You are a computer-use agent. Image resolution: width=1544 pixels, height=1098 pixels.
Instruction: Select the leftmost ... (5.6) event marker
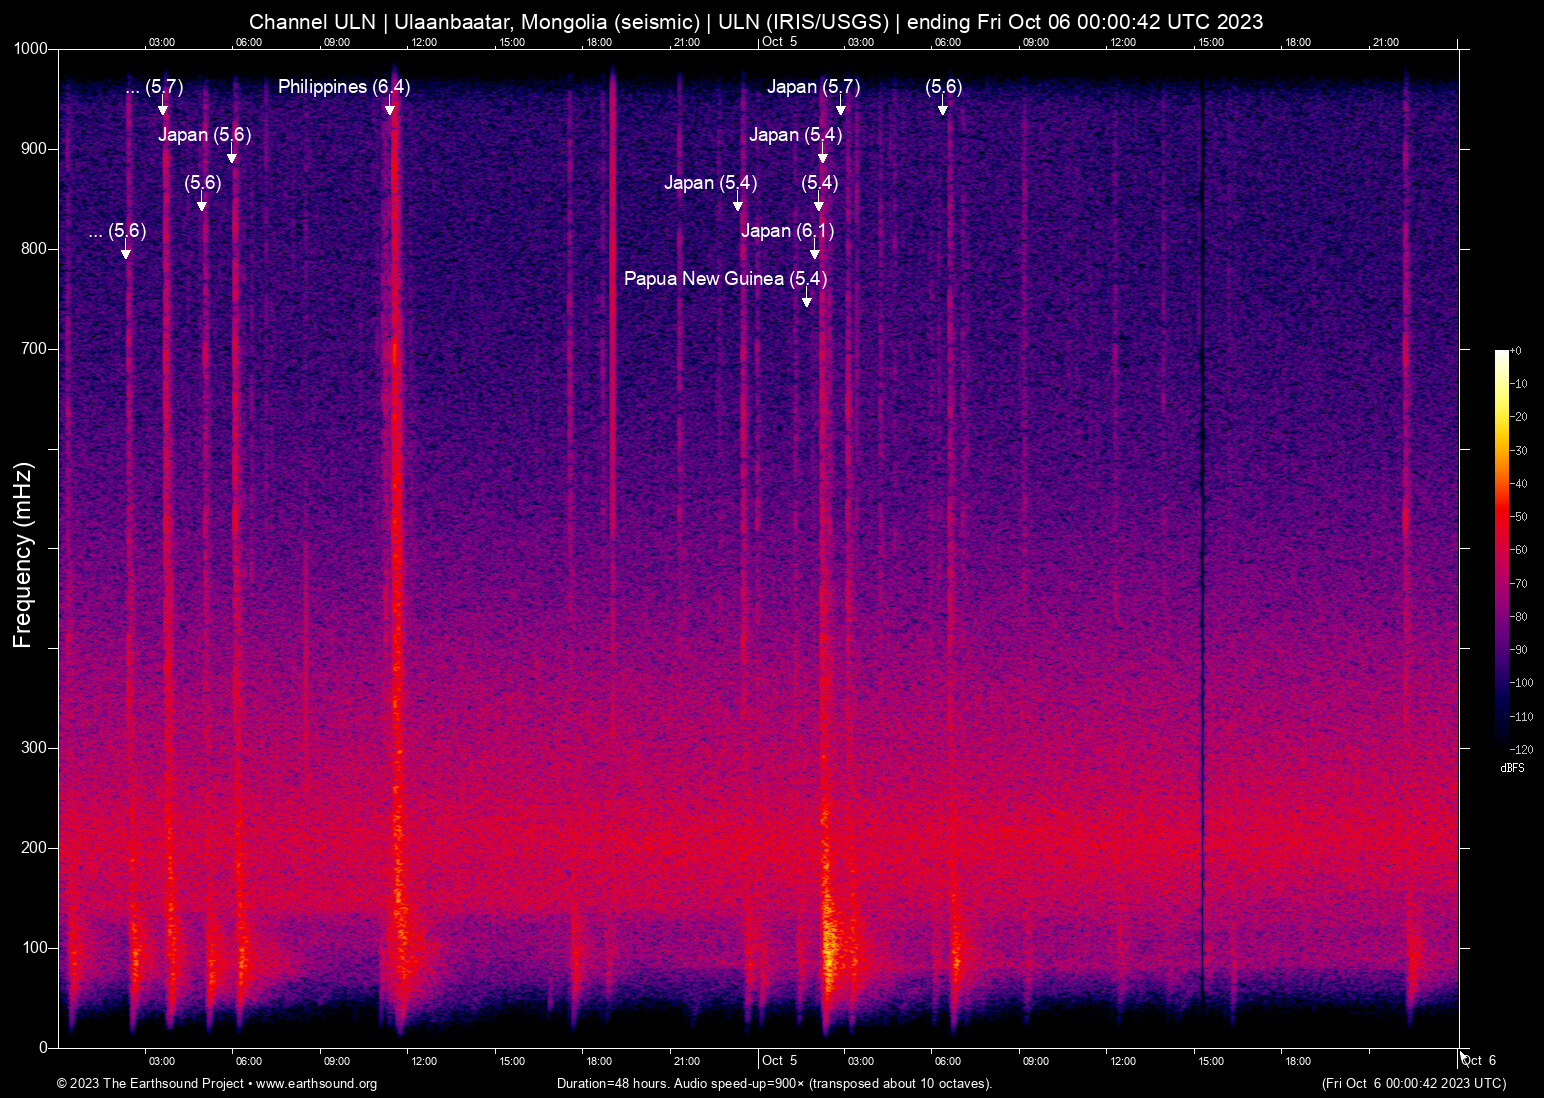(x=118, y=231)
